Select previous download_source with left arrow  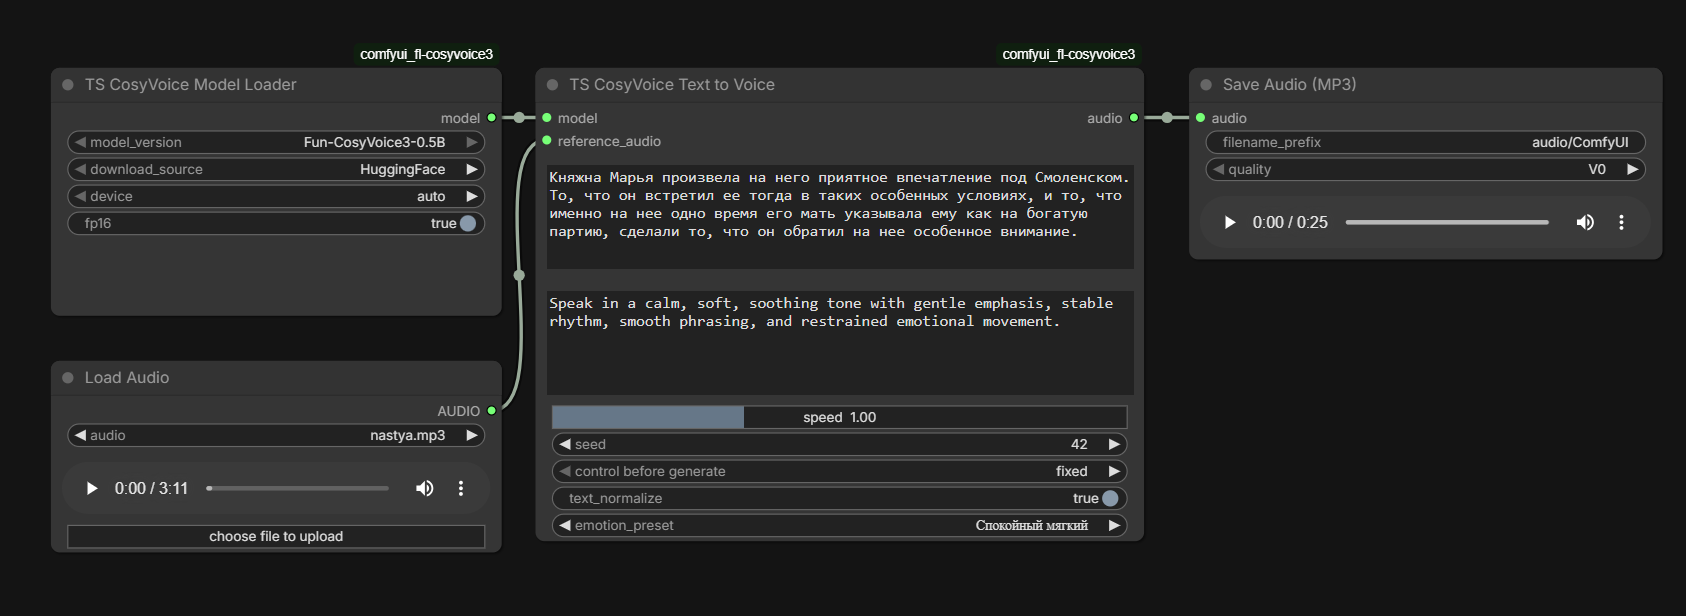[x=80, y=169]
